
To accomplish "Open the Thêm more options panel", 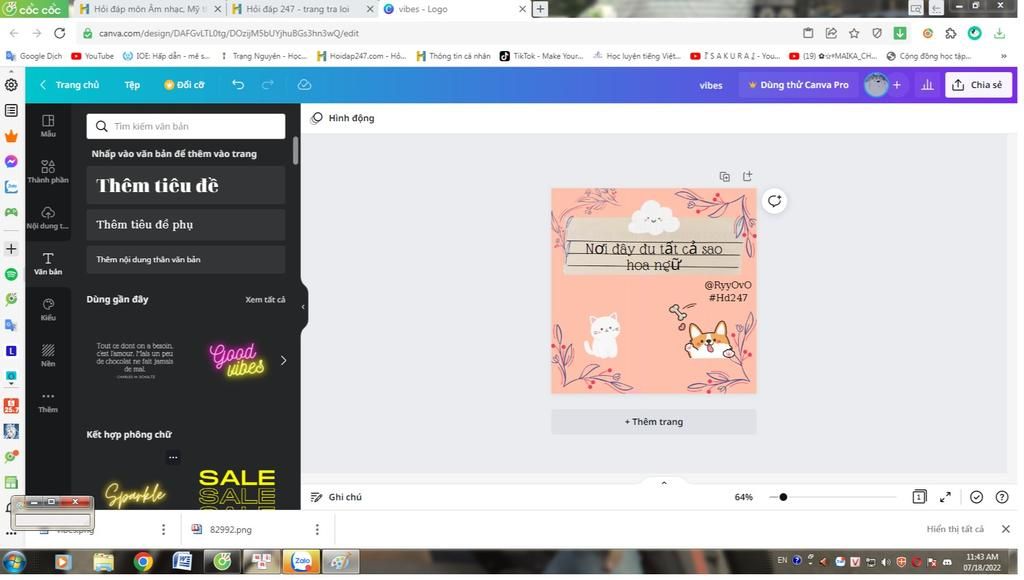I will [x=48, y=401].
